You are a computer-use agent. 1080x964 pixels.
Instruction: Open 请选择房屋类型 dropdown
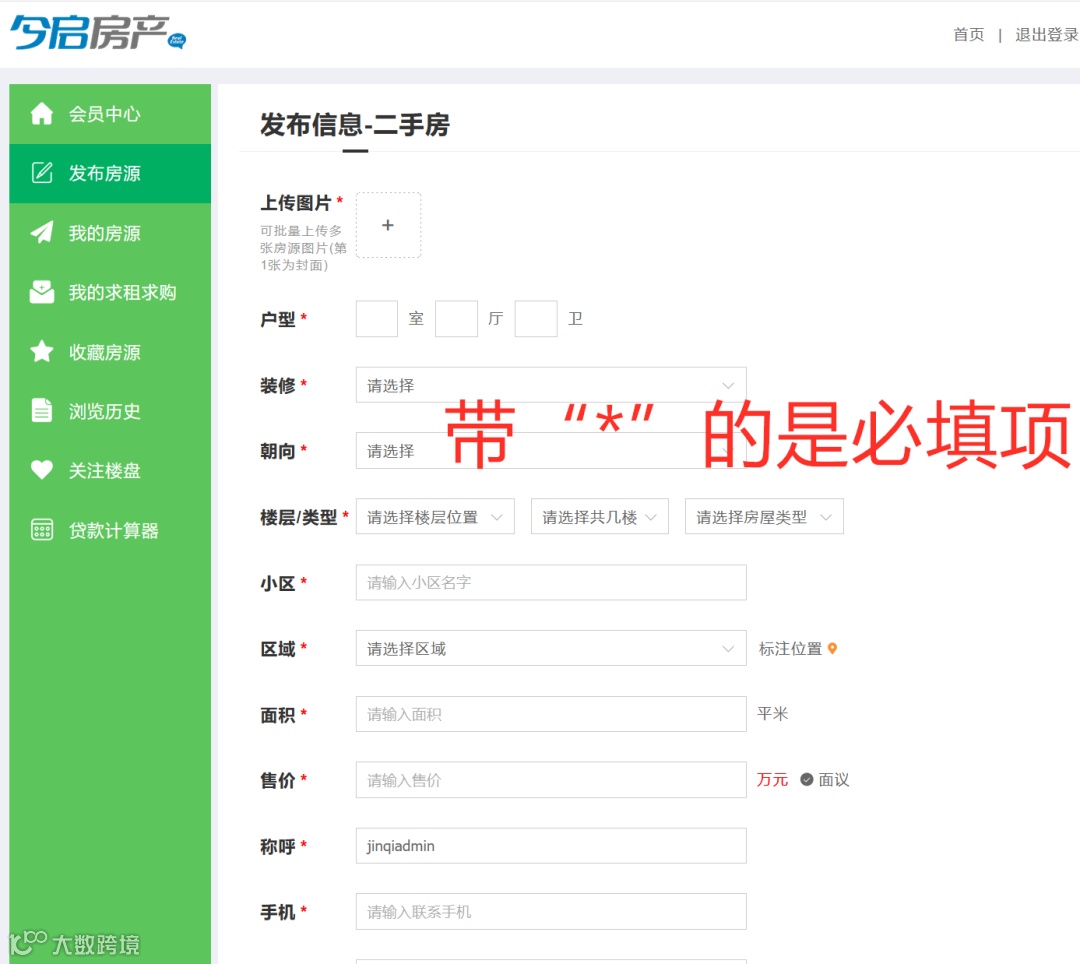tap(765, 516)
